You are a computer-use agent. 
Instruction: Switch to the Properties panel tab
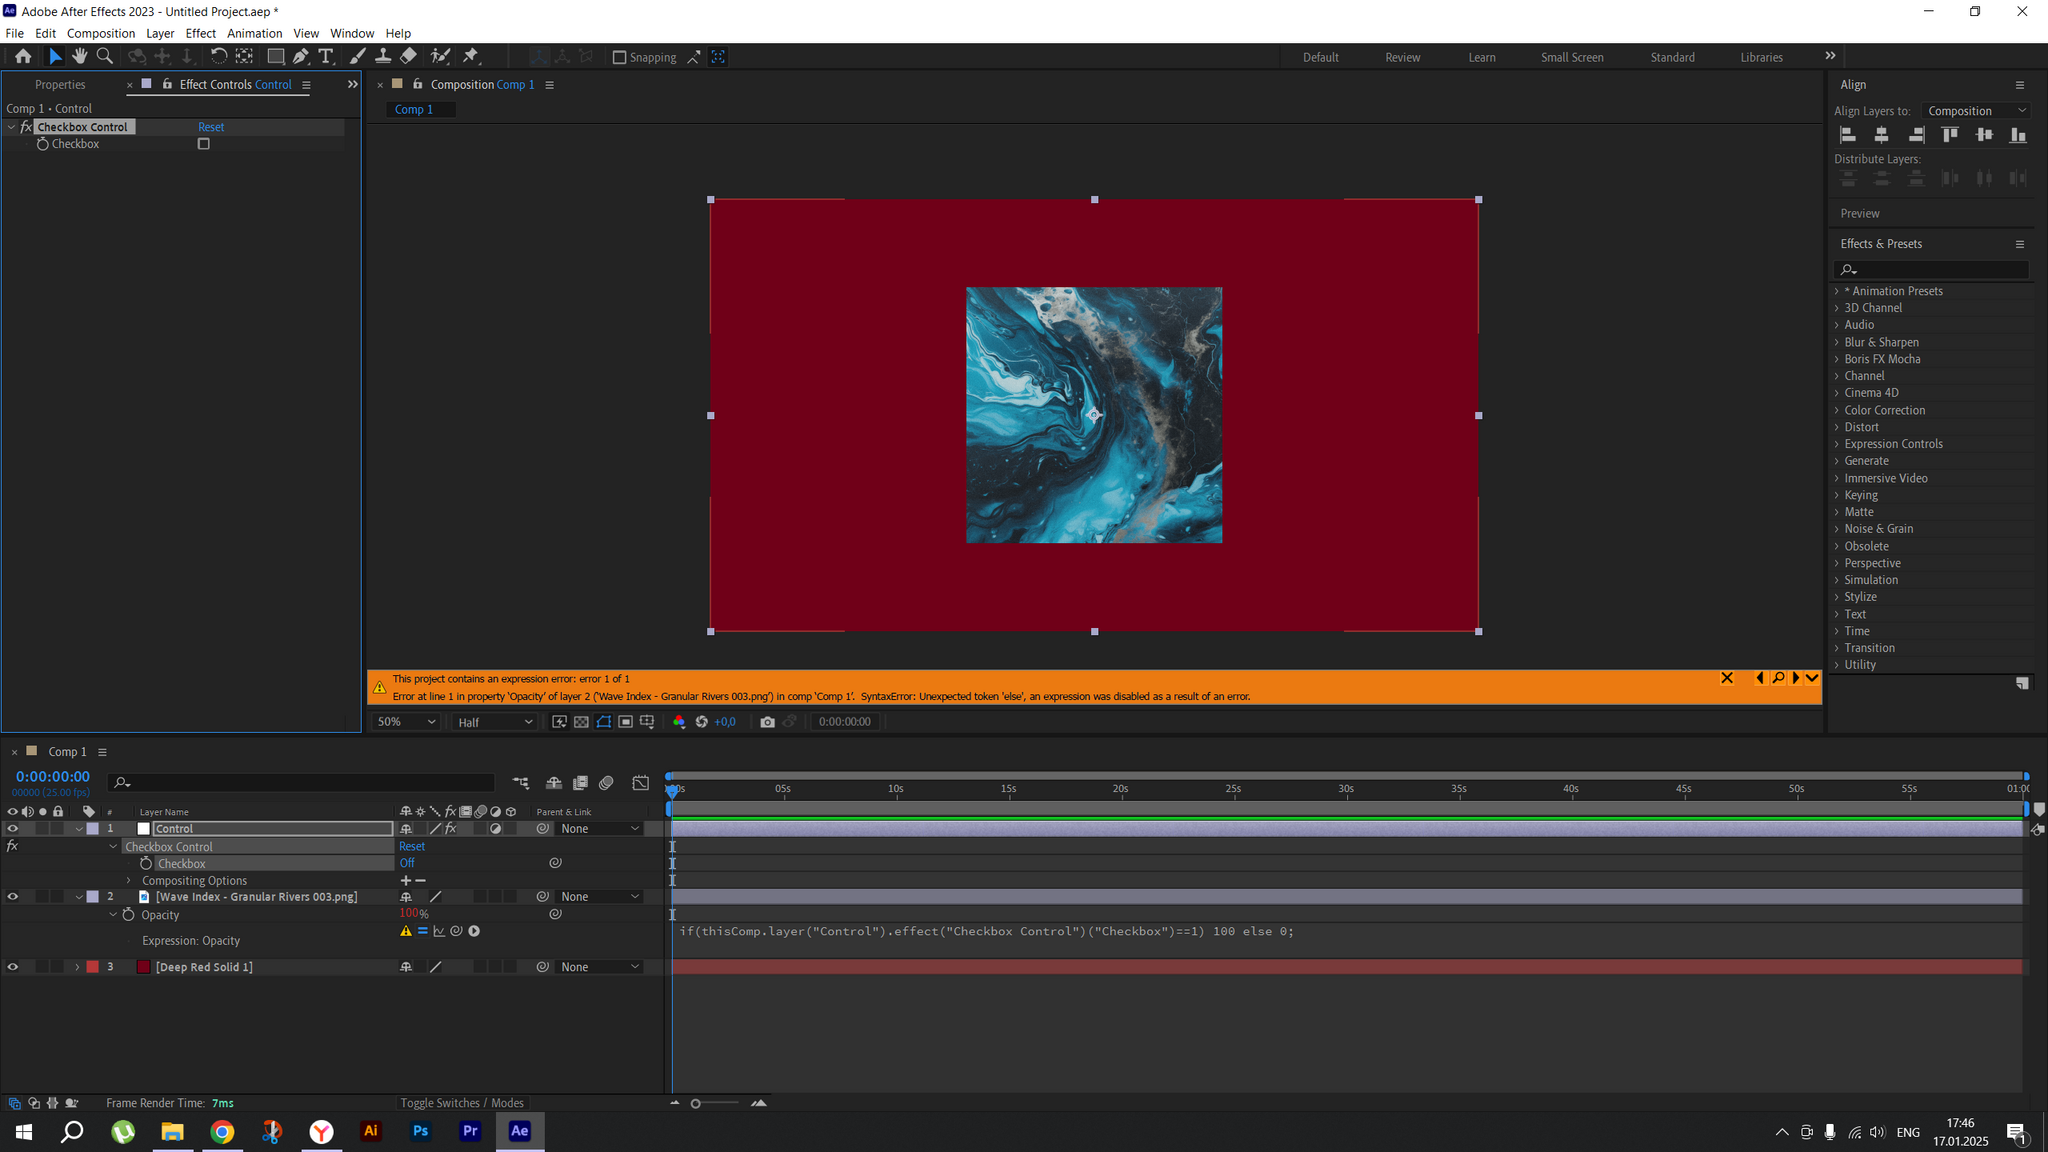point(60,85)
